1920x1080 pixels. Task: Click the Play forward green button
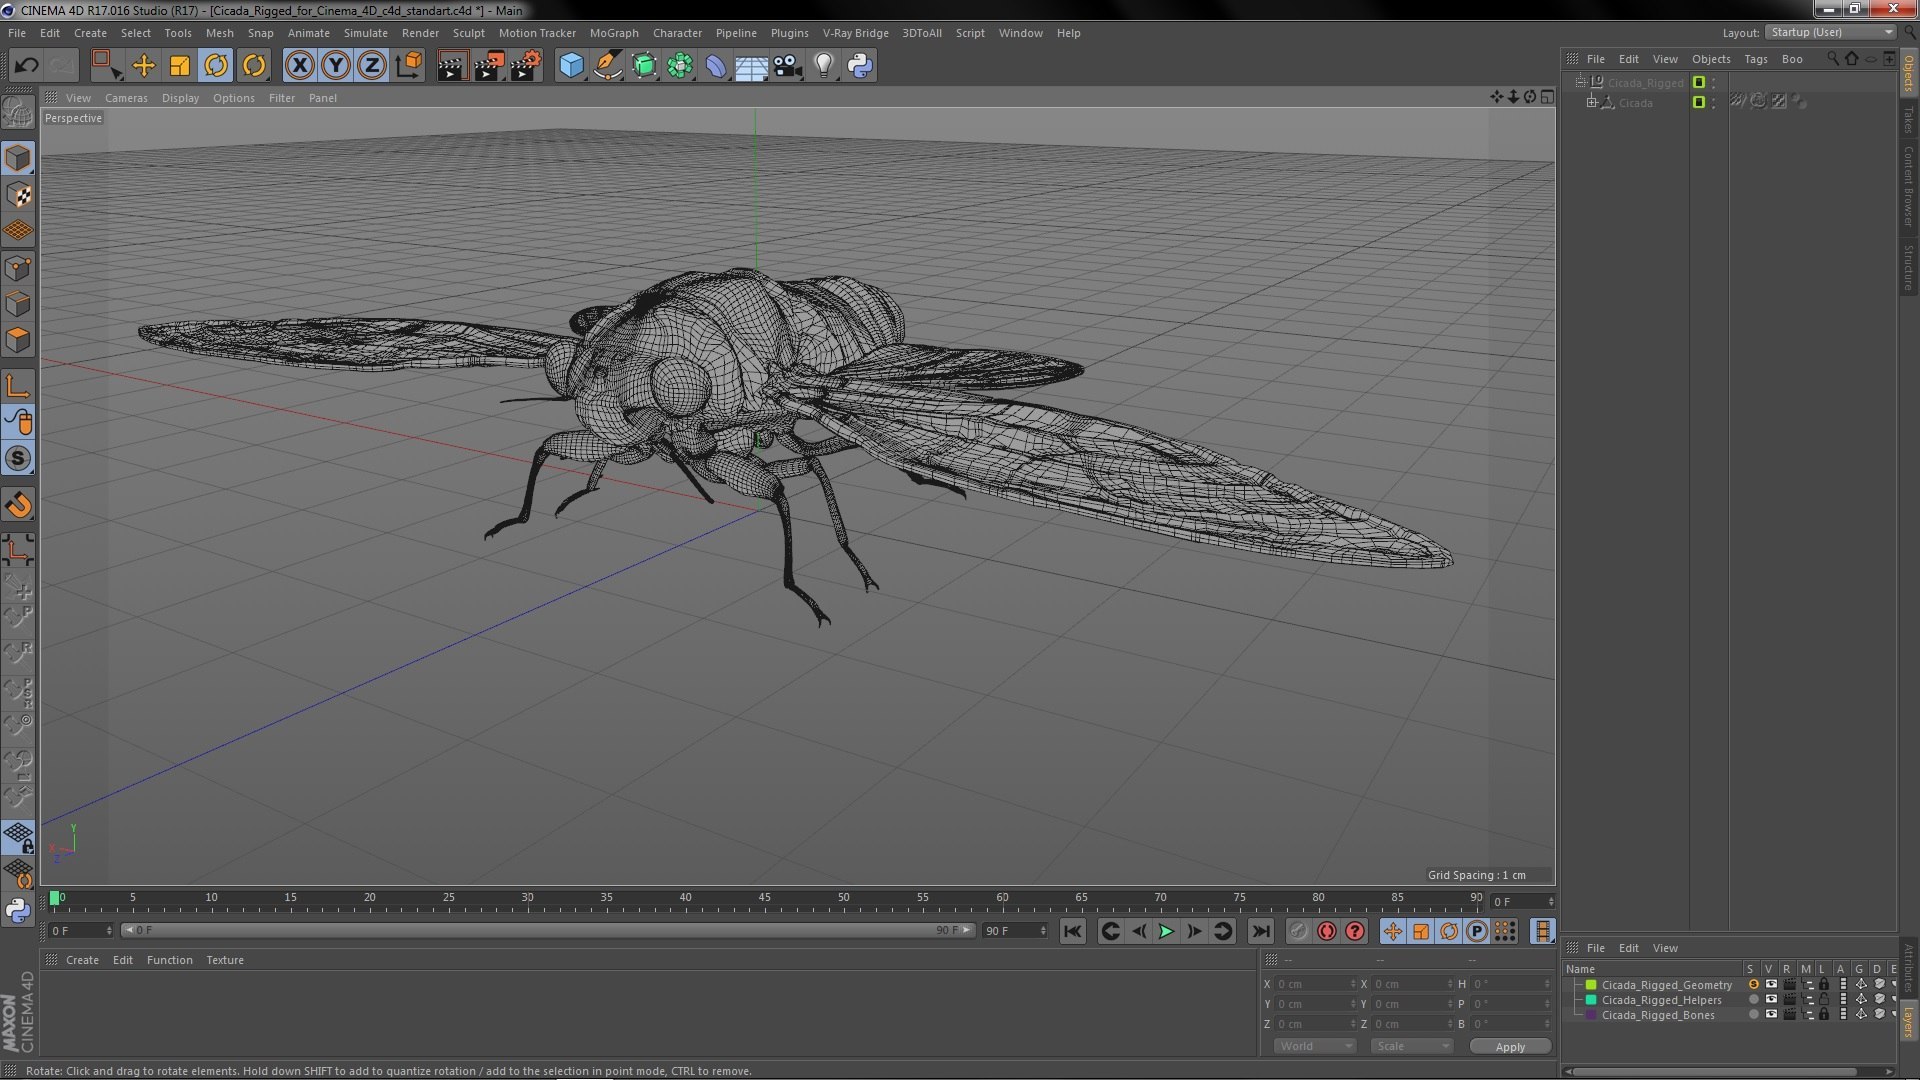click(1166, 931)
